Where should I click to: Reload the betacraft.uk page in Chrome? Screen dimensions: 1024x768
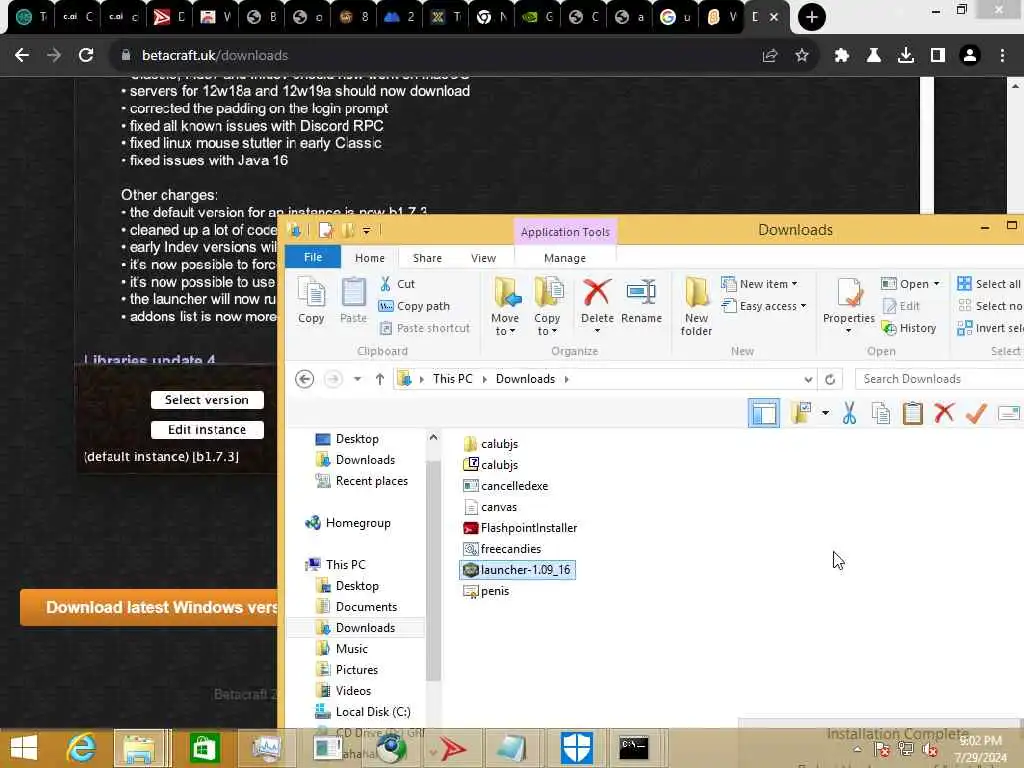[x=86, y=56]
